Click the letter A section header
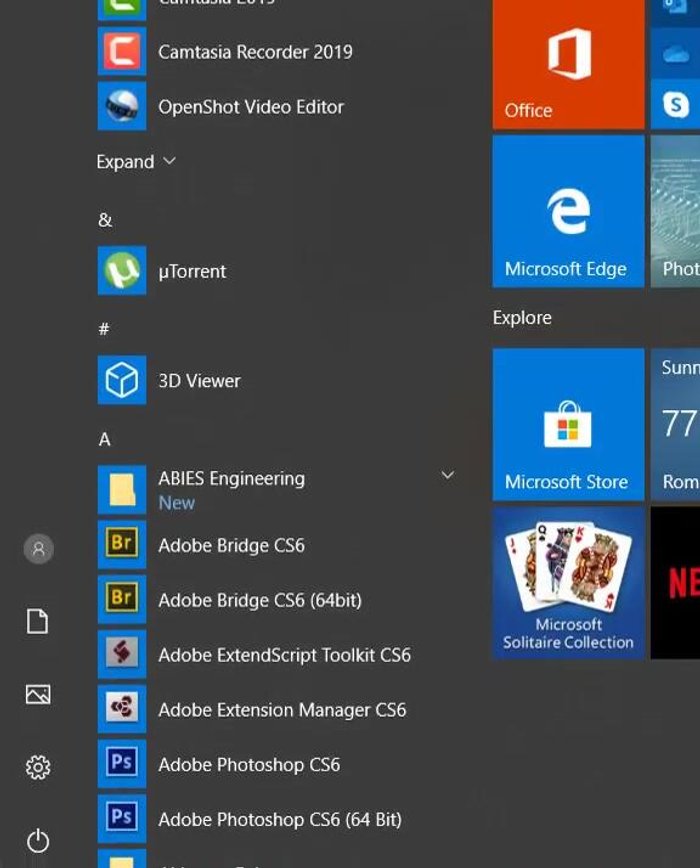The height and width of the screenshot is (868, 700). coord(105,439)
